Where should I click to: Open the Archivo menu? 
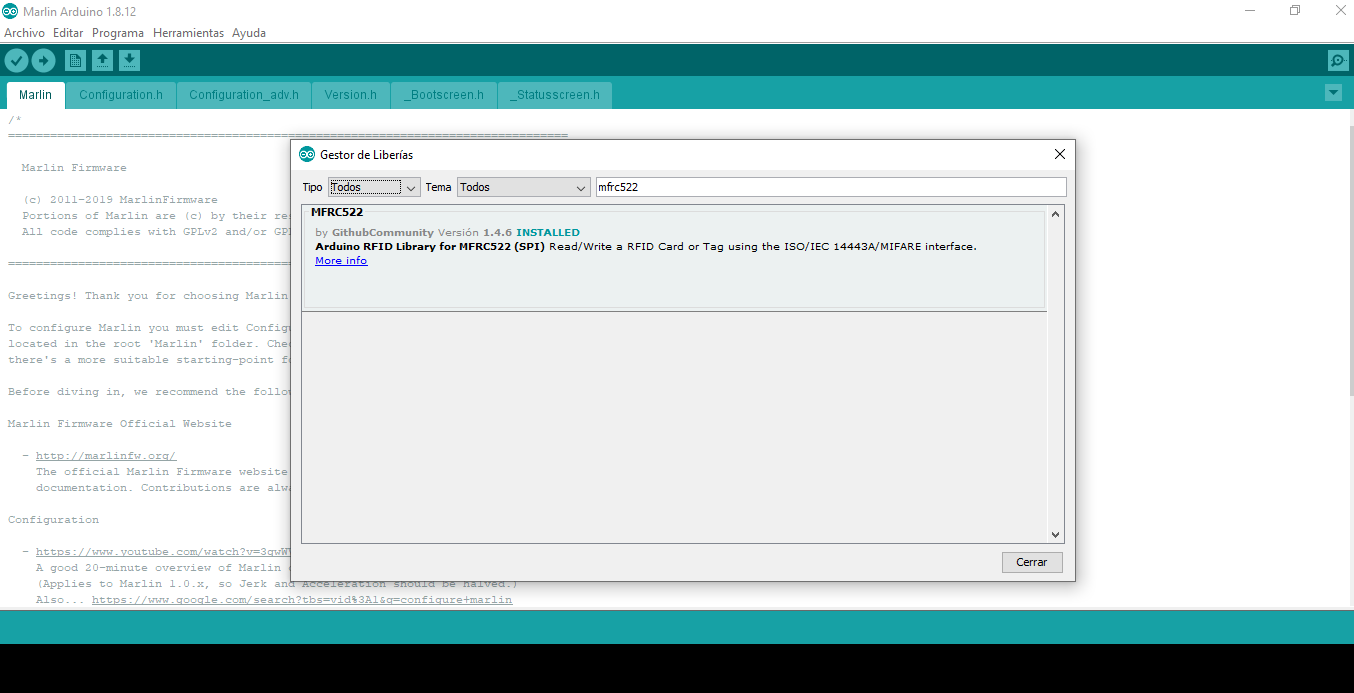24,33
